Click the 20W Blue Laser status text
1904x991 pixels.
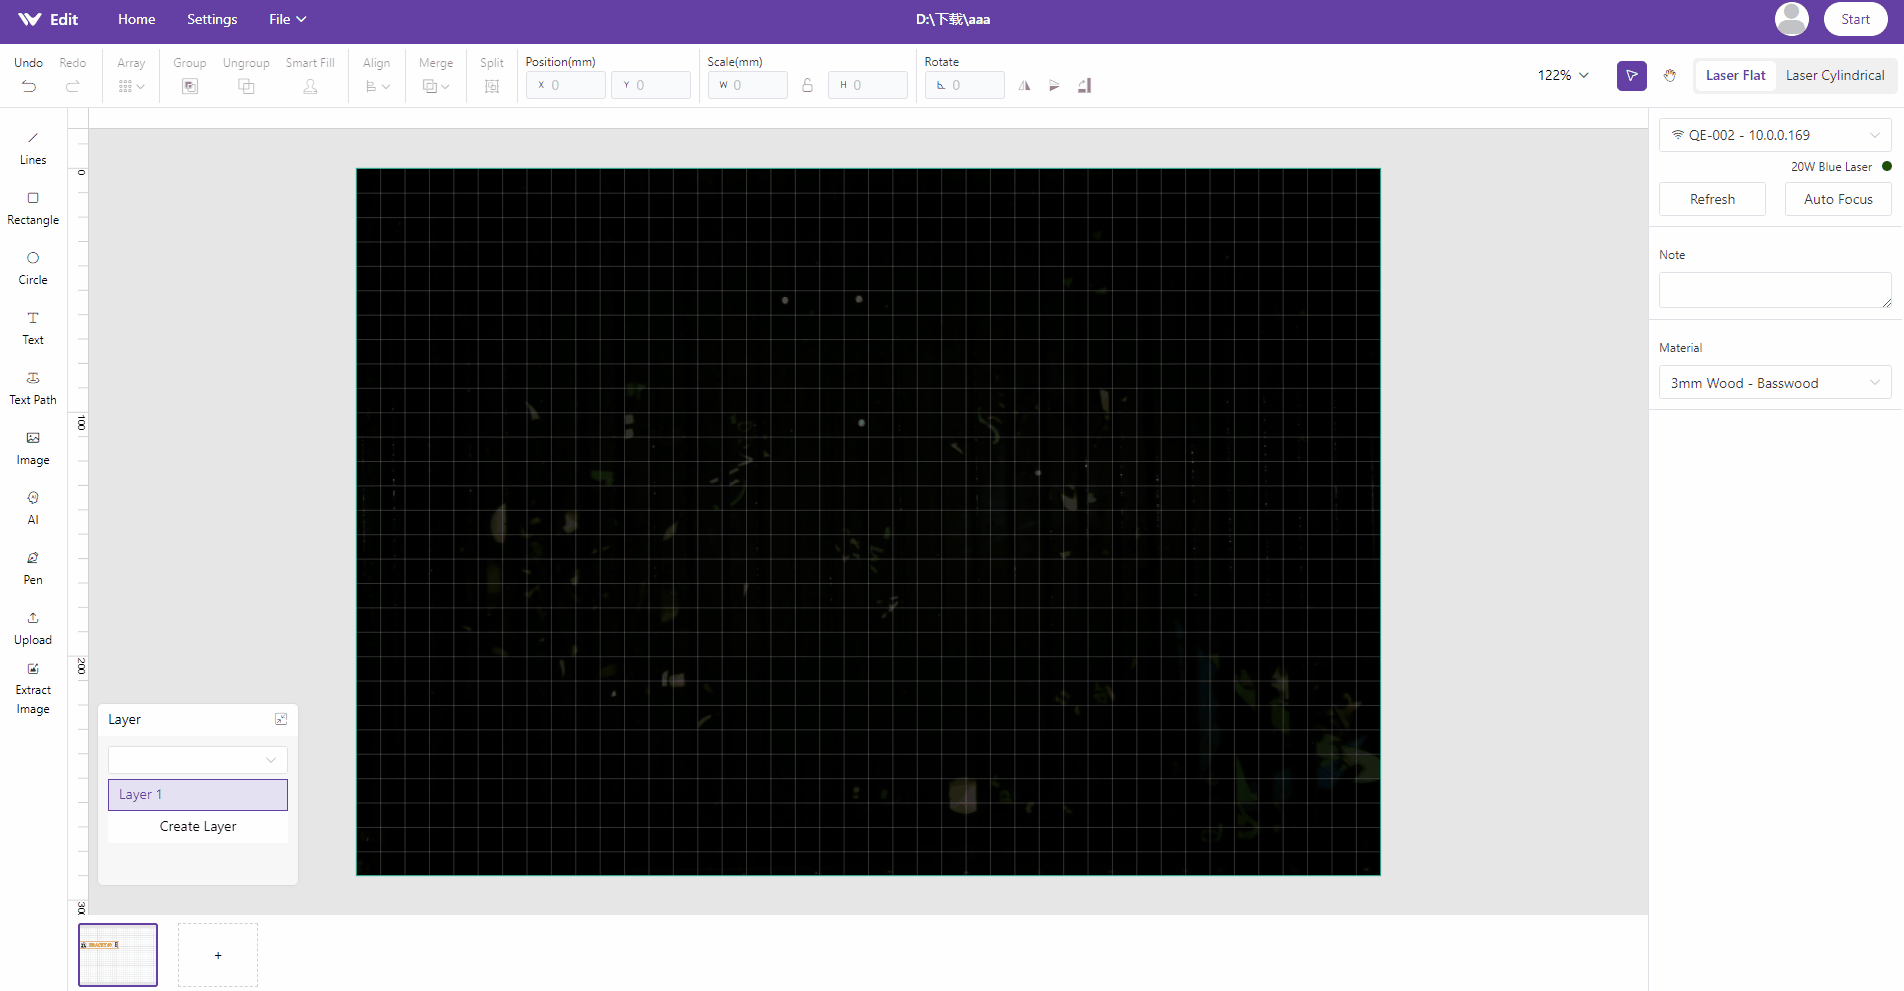click(x=1831, y=167)
